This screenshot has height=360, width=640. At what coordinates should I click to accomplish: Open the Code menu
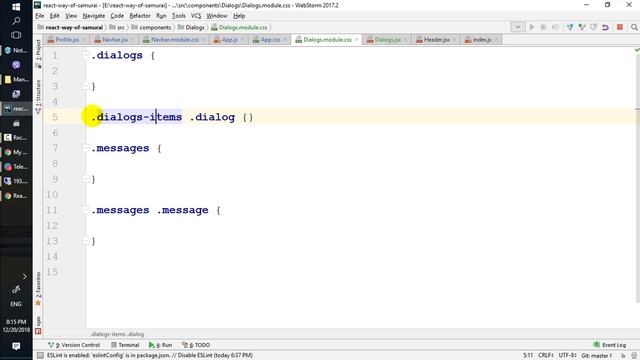(x=117, y=16)
